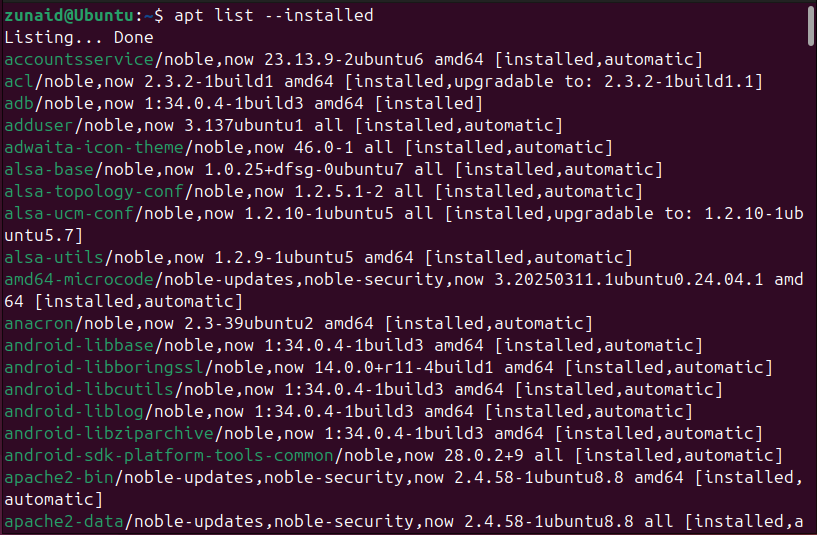Viewport: 817px width, 535px height.
Task: Click the 'Listing... Done' output line
Action: coord(79,38)
